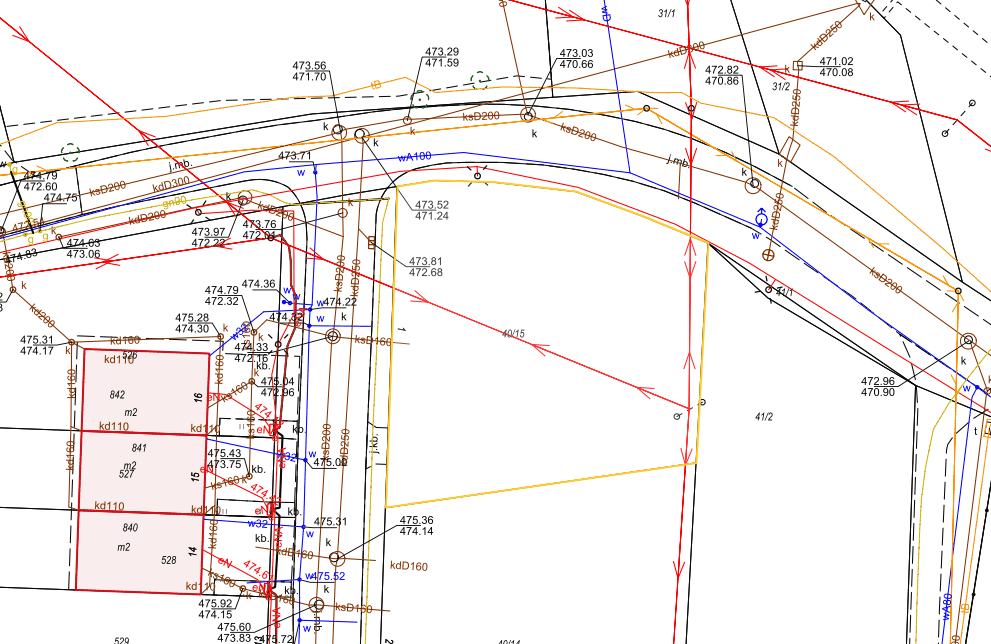Click the shaded parcel labeled 842
This screenshot has height=644, width=991.
pyautogui.click(x=145, y=390)
